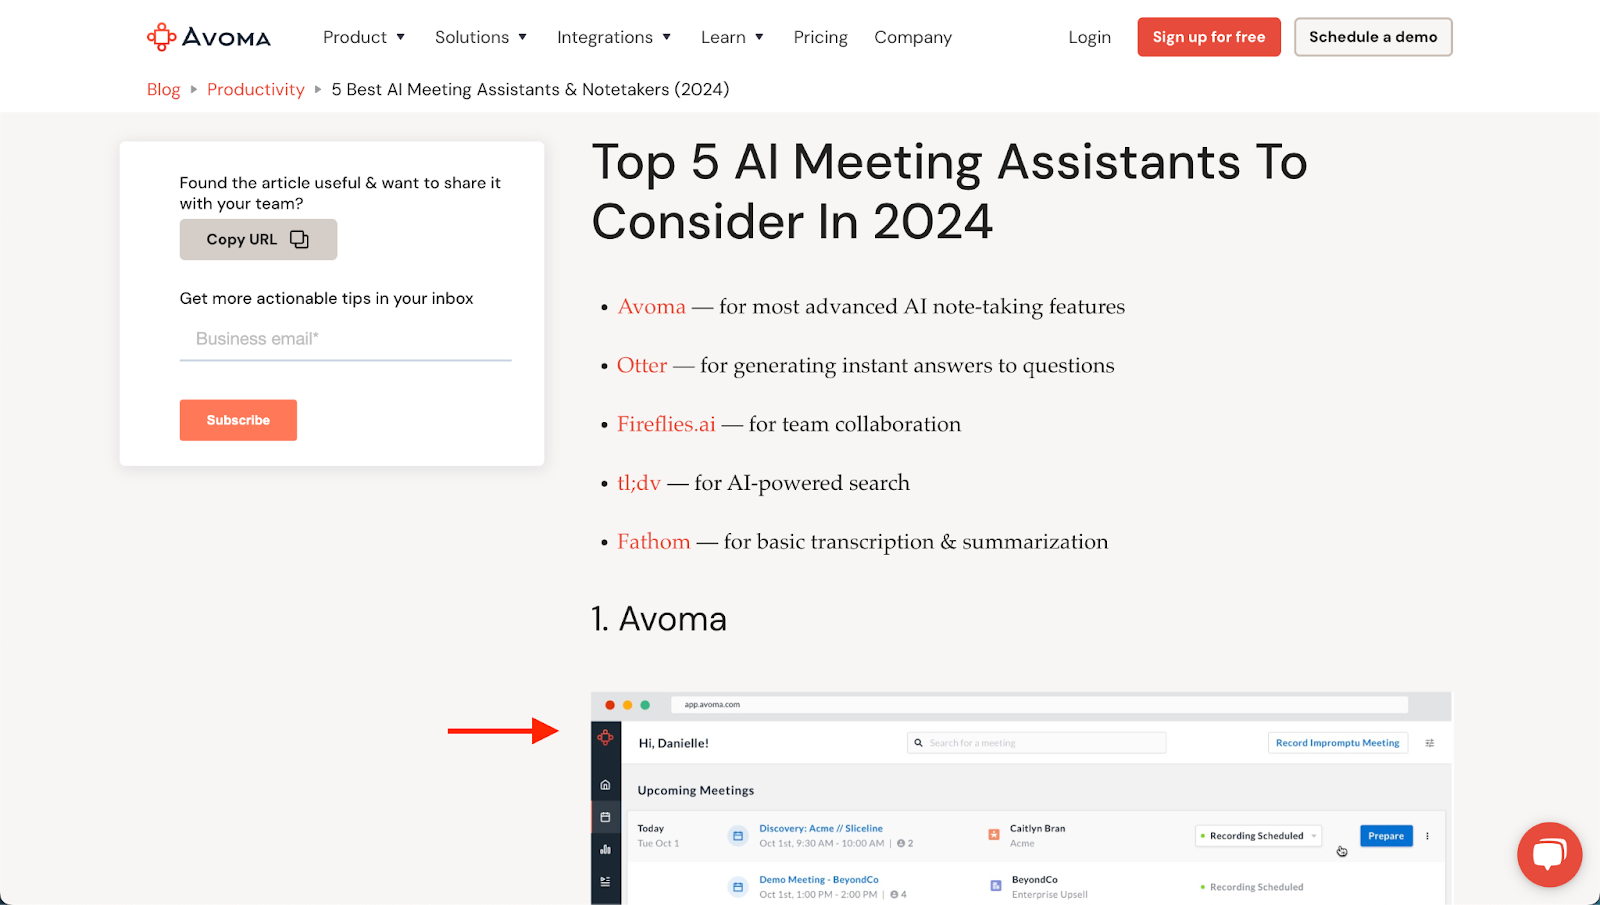Click the Copy URL button
Screen dimensions: 1600x905
[x=258, y=239]
